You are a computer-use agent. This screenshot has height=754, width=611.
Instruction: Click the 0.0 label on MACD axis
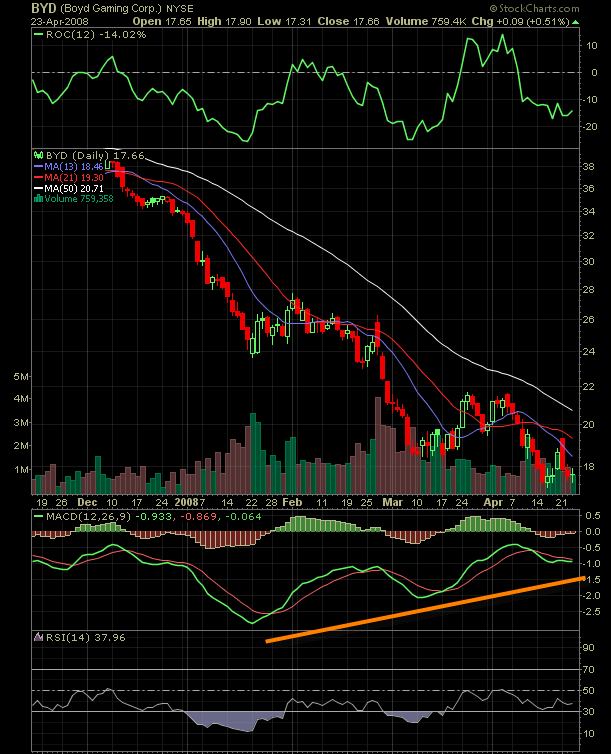(593, 532)
